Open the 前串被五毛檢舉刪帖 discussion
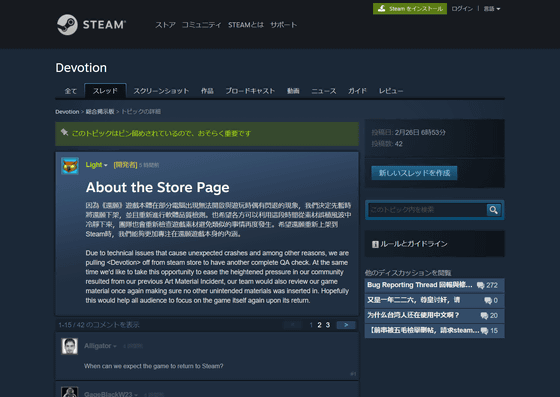 tap(434, 331)
